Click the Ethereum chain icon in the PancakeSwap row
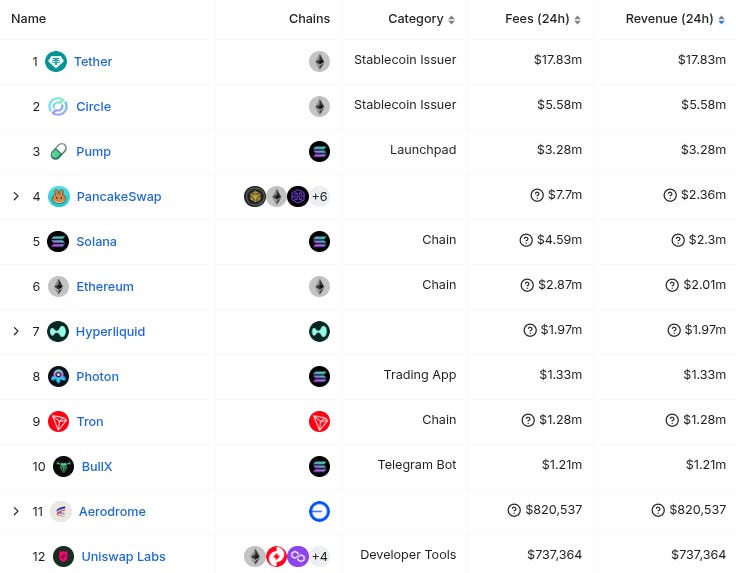736x573 pixels. [x=276, y=197]
